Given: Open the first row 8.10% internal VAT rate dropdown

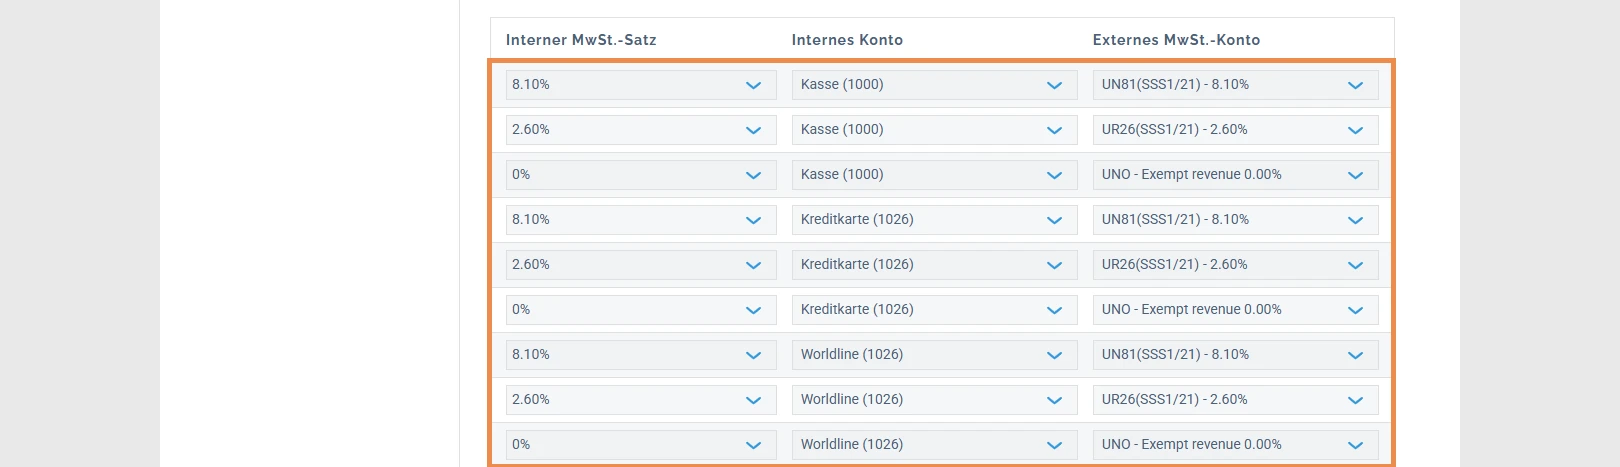Looking at the screenshot, I should (641, 85).
